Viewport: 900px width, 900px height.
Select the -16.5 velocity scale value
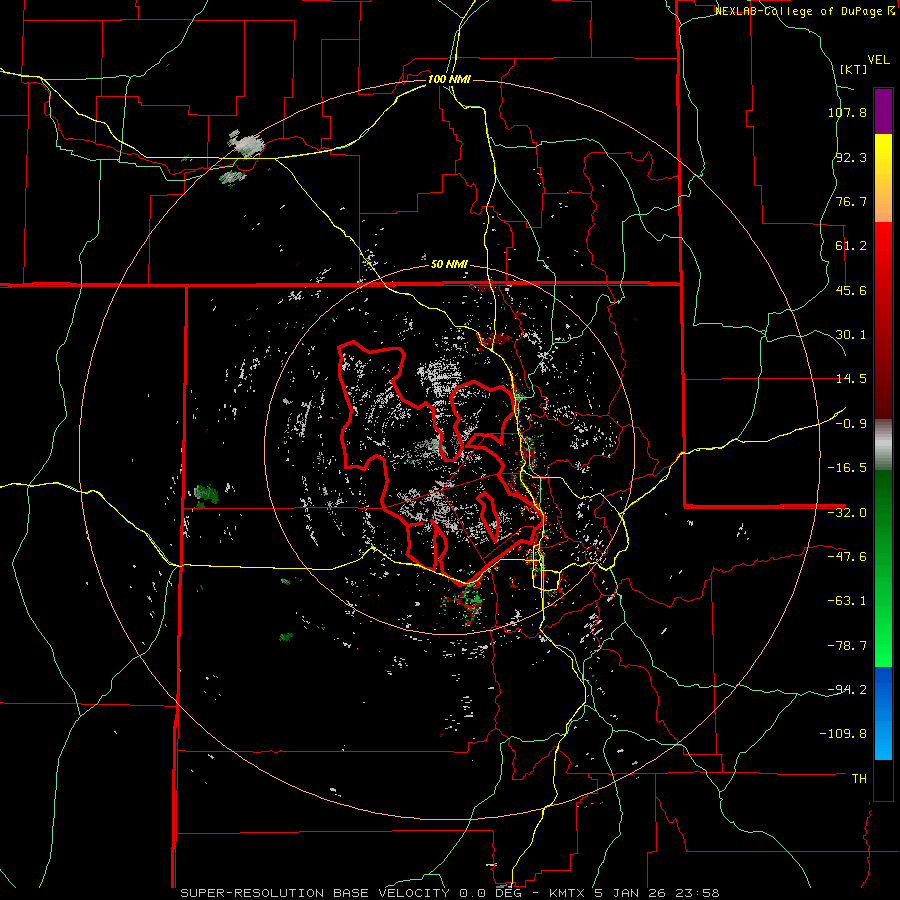(847, 468)
